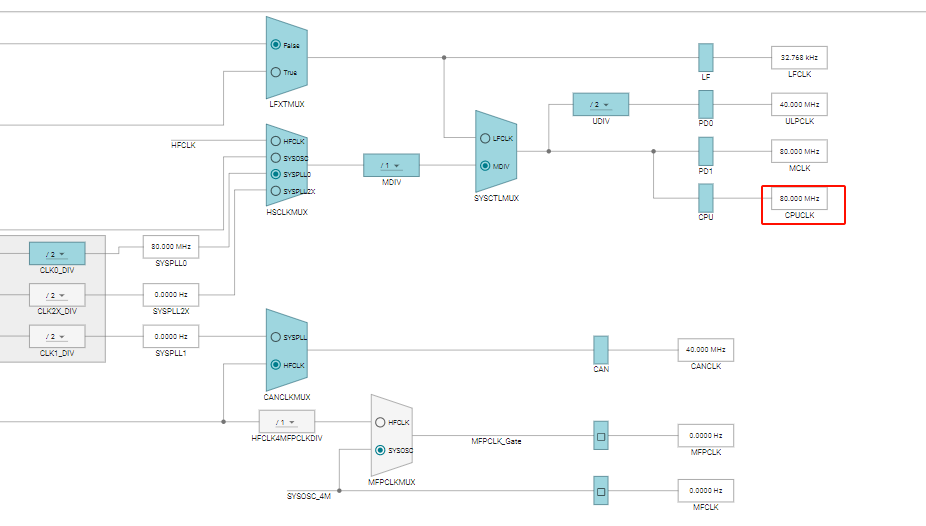Choose SYSPLL2X input in HSCLKMUX
This screenshot has width=926, height=526.
pyautogui.click(x=276, y=190)
